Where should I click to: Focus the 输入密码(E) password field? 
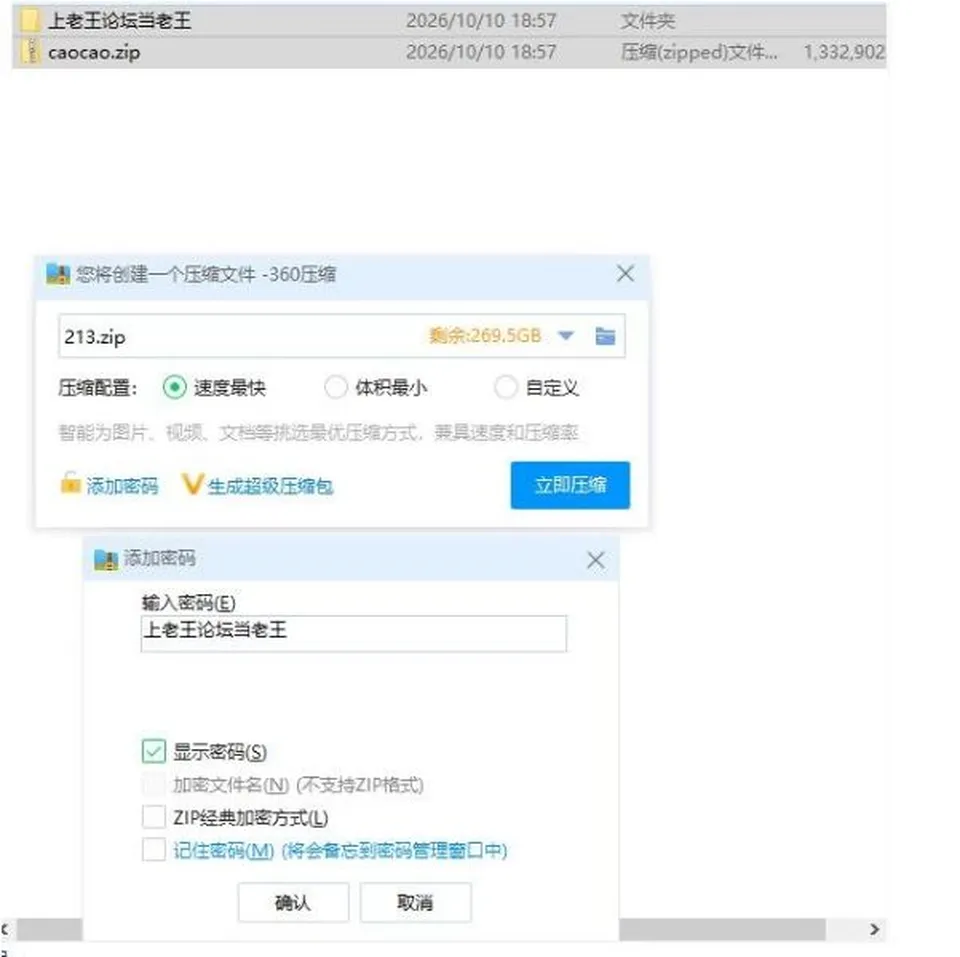coord(353,633)
